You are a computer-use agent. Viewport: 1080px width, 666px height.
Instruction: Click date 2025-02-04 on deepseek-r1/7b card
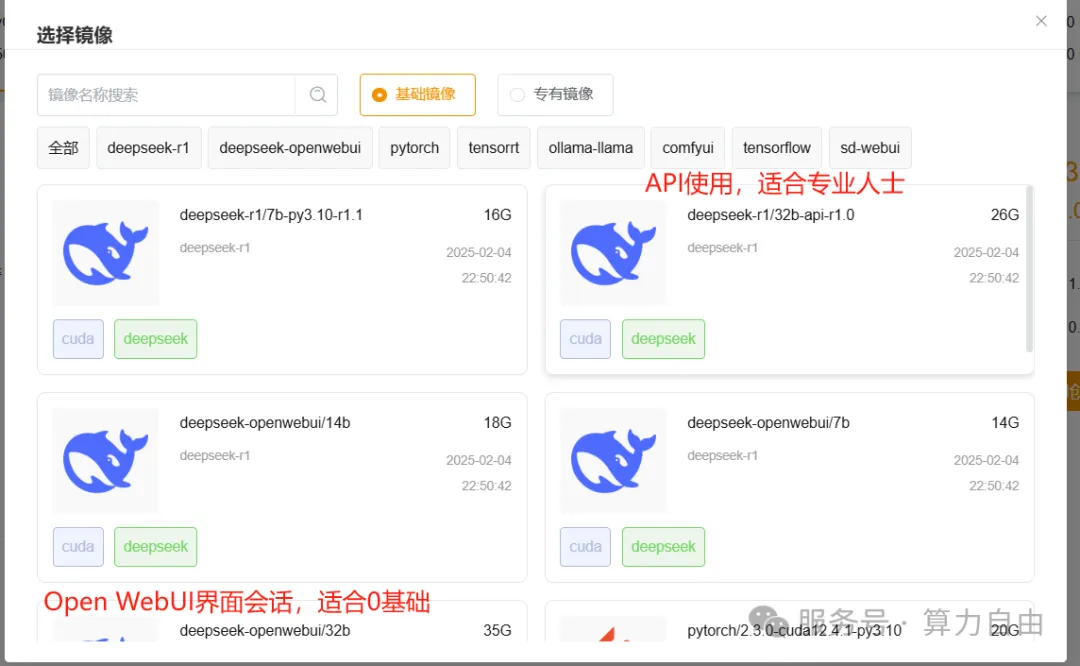479,253
